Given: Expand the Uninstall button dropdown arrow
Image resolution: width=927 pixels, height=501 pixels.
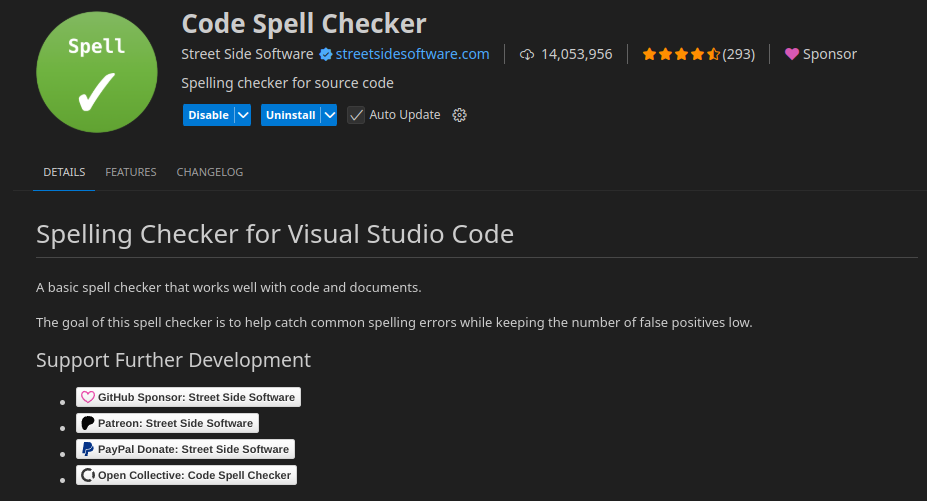Looking at the screenshot, I should click(x=329, y=115).
